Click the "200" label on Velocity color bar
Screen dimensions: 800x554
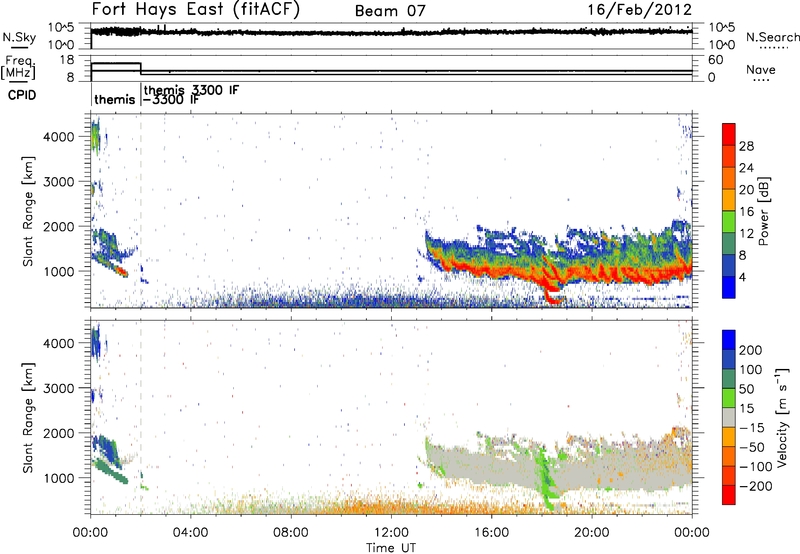(x=751, y=350)
